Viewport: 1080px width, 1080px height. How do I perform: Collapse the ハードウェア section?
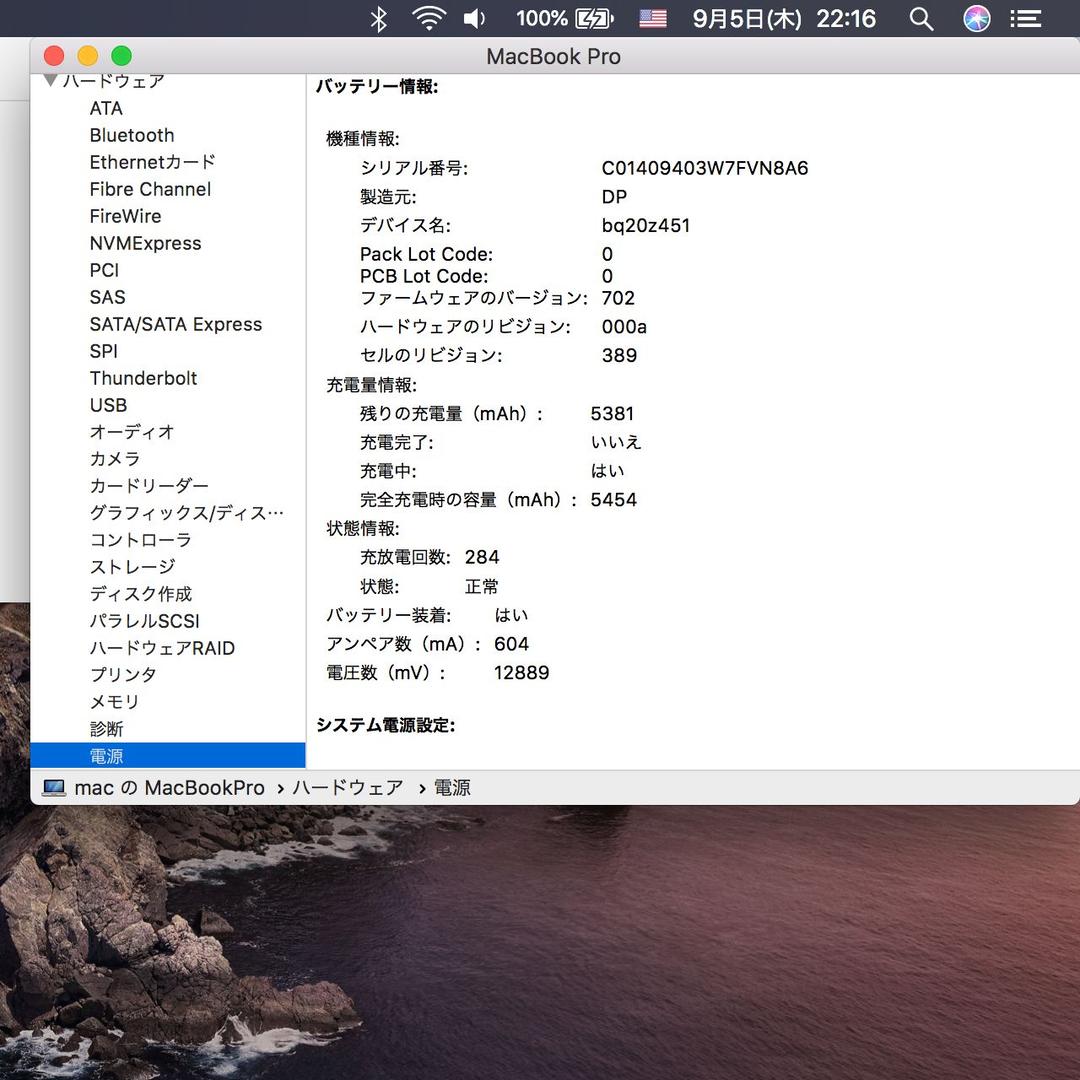51,81
